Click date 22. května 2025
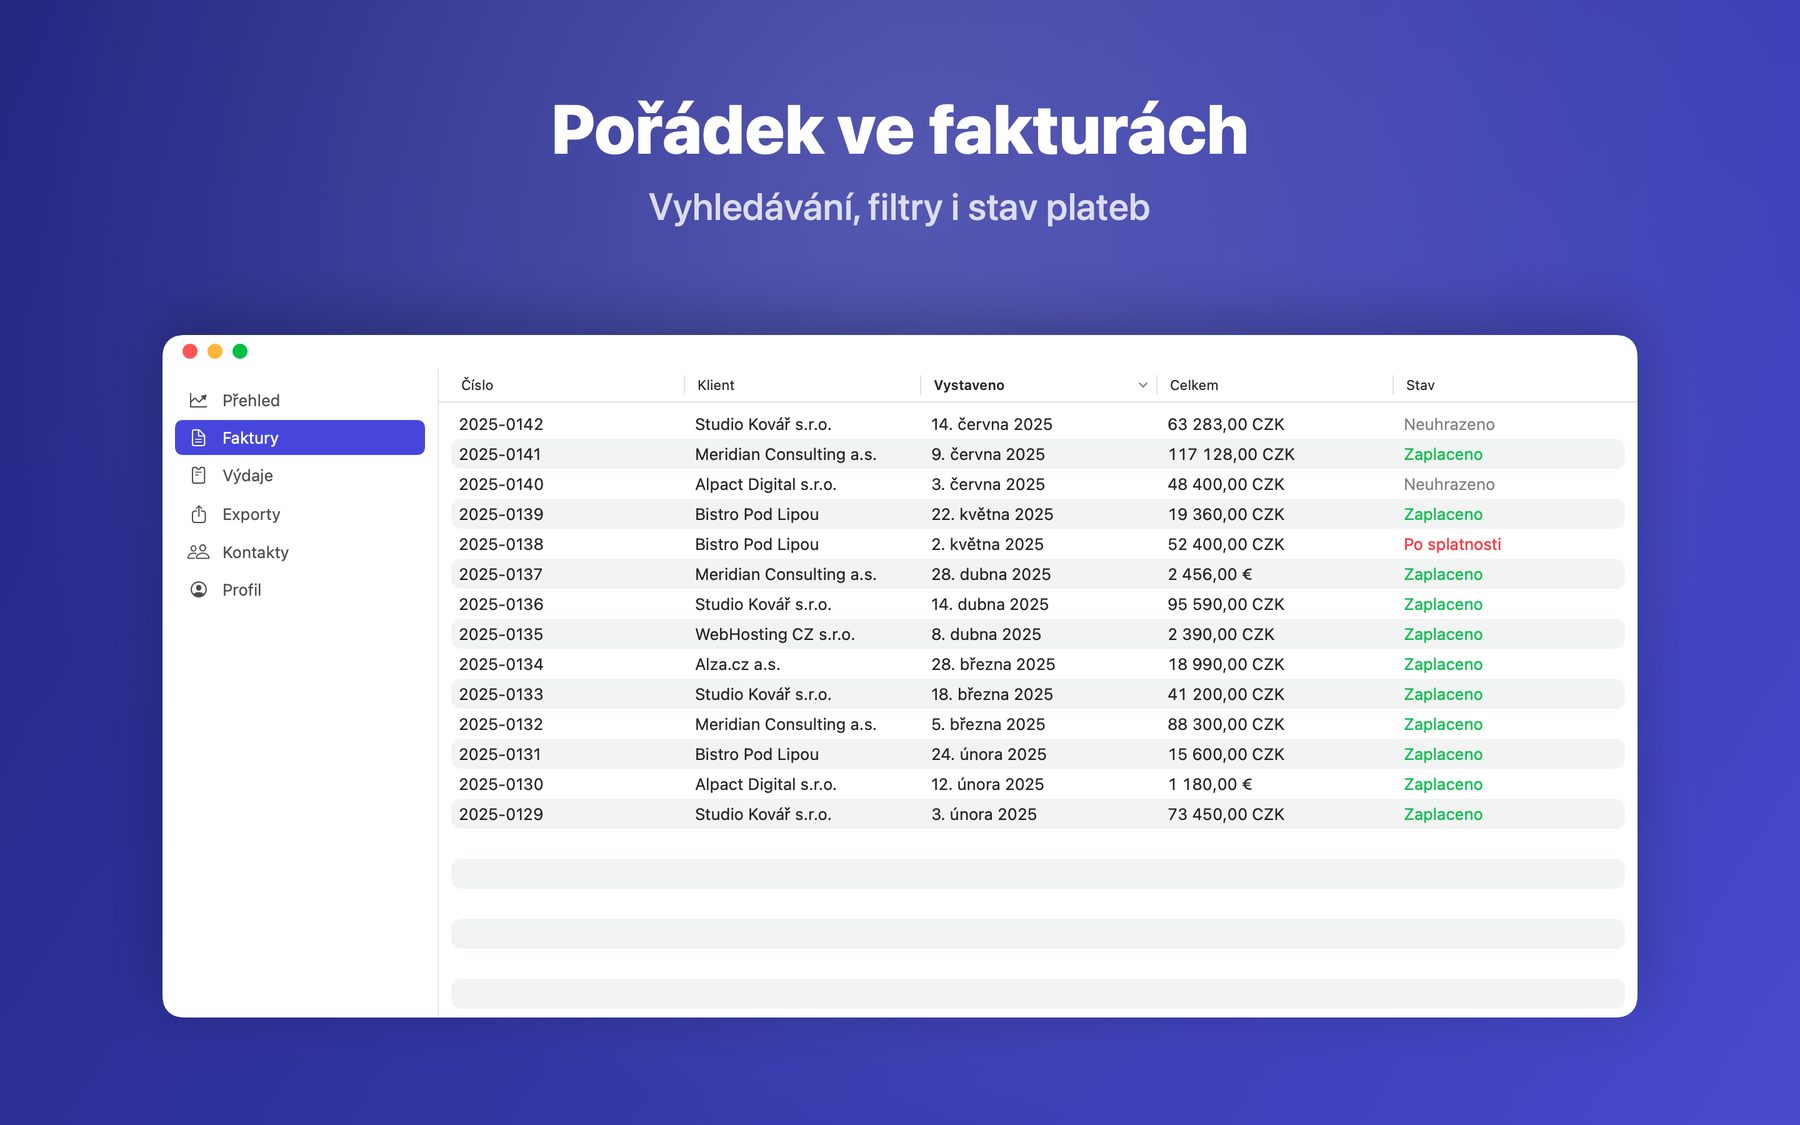 [992, 514]
